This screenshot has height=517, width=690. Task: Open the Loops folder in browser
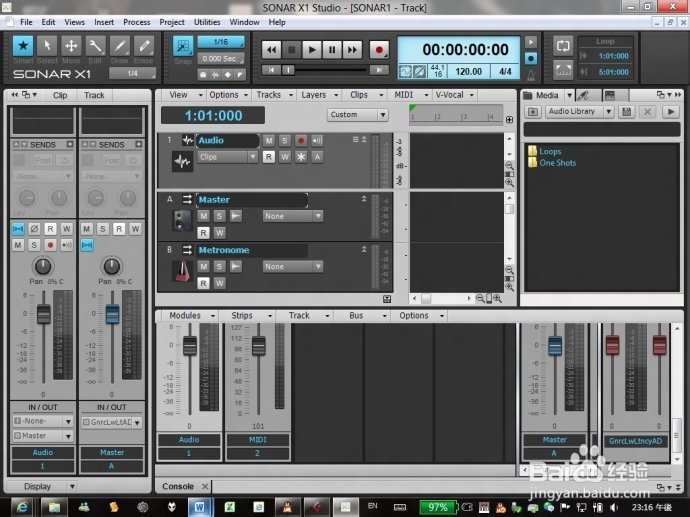(545, 151)
